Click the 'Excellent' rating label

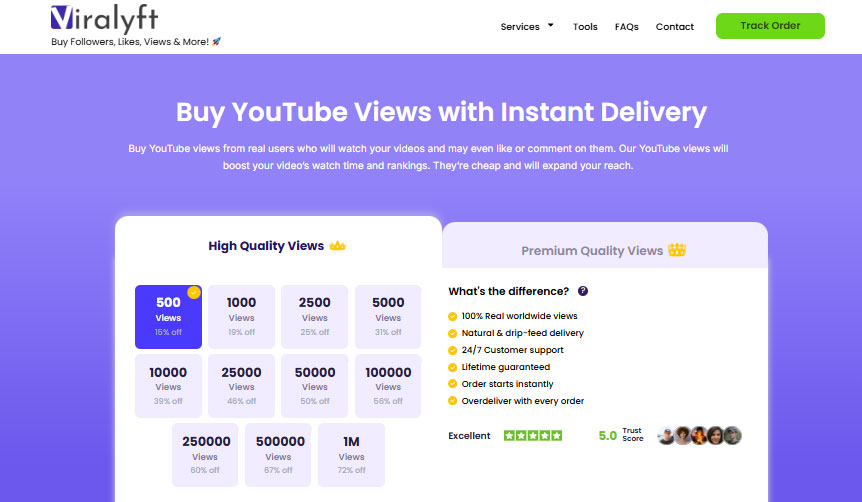[x=469, y=435]
